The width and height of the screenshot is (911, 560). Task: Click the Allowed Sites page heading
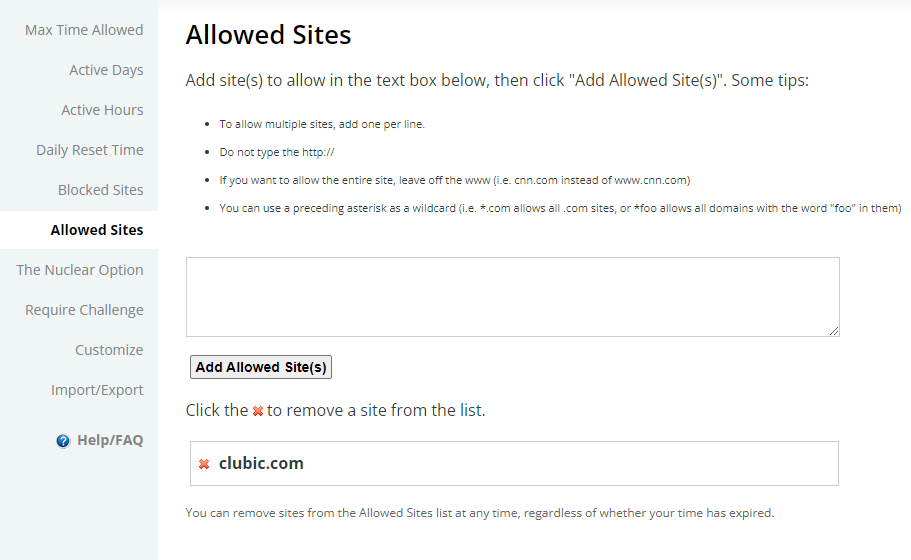[268, 35]
